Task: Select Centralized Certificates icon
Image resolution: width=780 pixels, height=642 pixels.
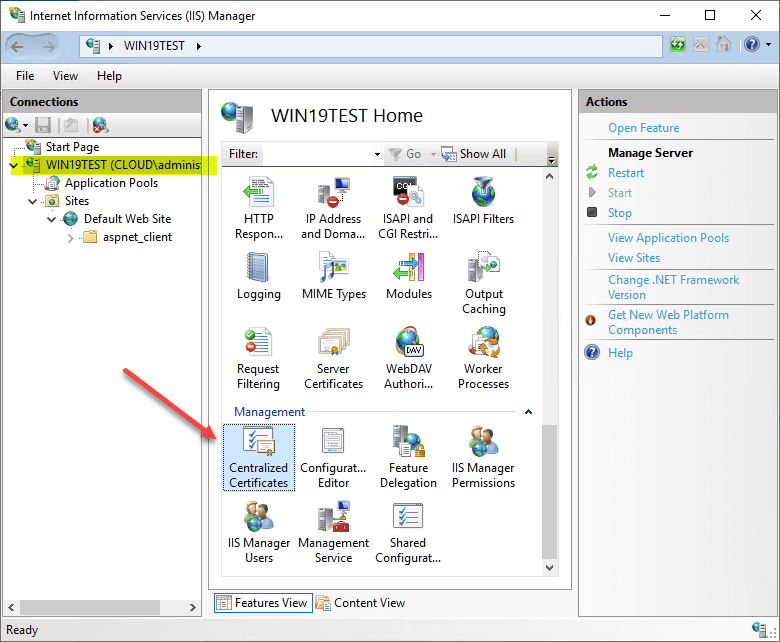Action: tap(259, 458)
